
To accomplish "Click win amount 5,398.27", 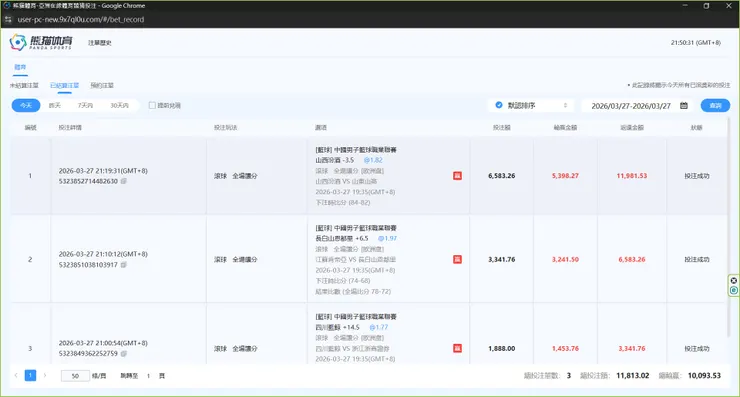I will [x=565, y=176].
